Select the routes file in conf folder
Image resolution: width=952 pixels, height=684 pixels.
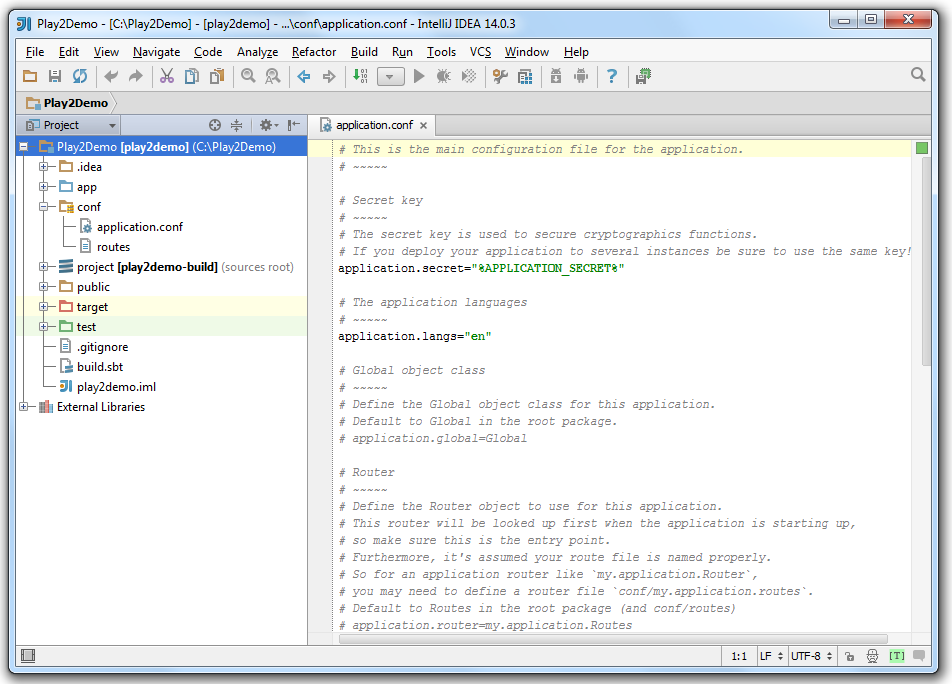tap(113, 247)
